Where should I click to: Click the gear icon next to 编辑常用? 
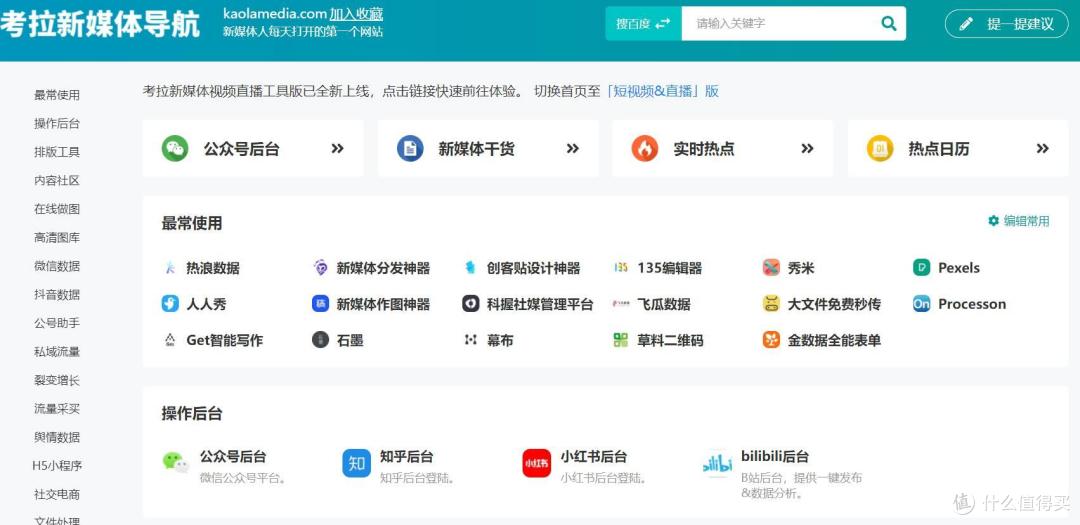pyautogui.click(x=993, y=221)
